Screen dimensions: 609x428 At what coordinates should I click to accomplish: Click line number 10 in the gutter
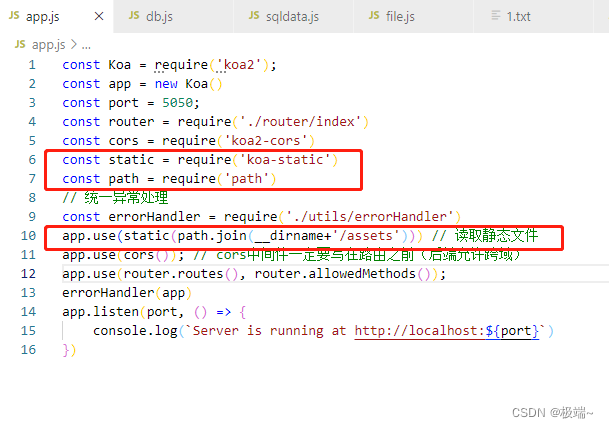[x=28, y=236]
